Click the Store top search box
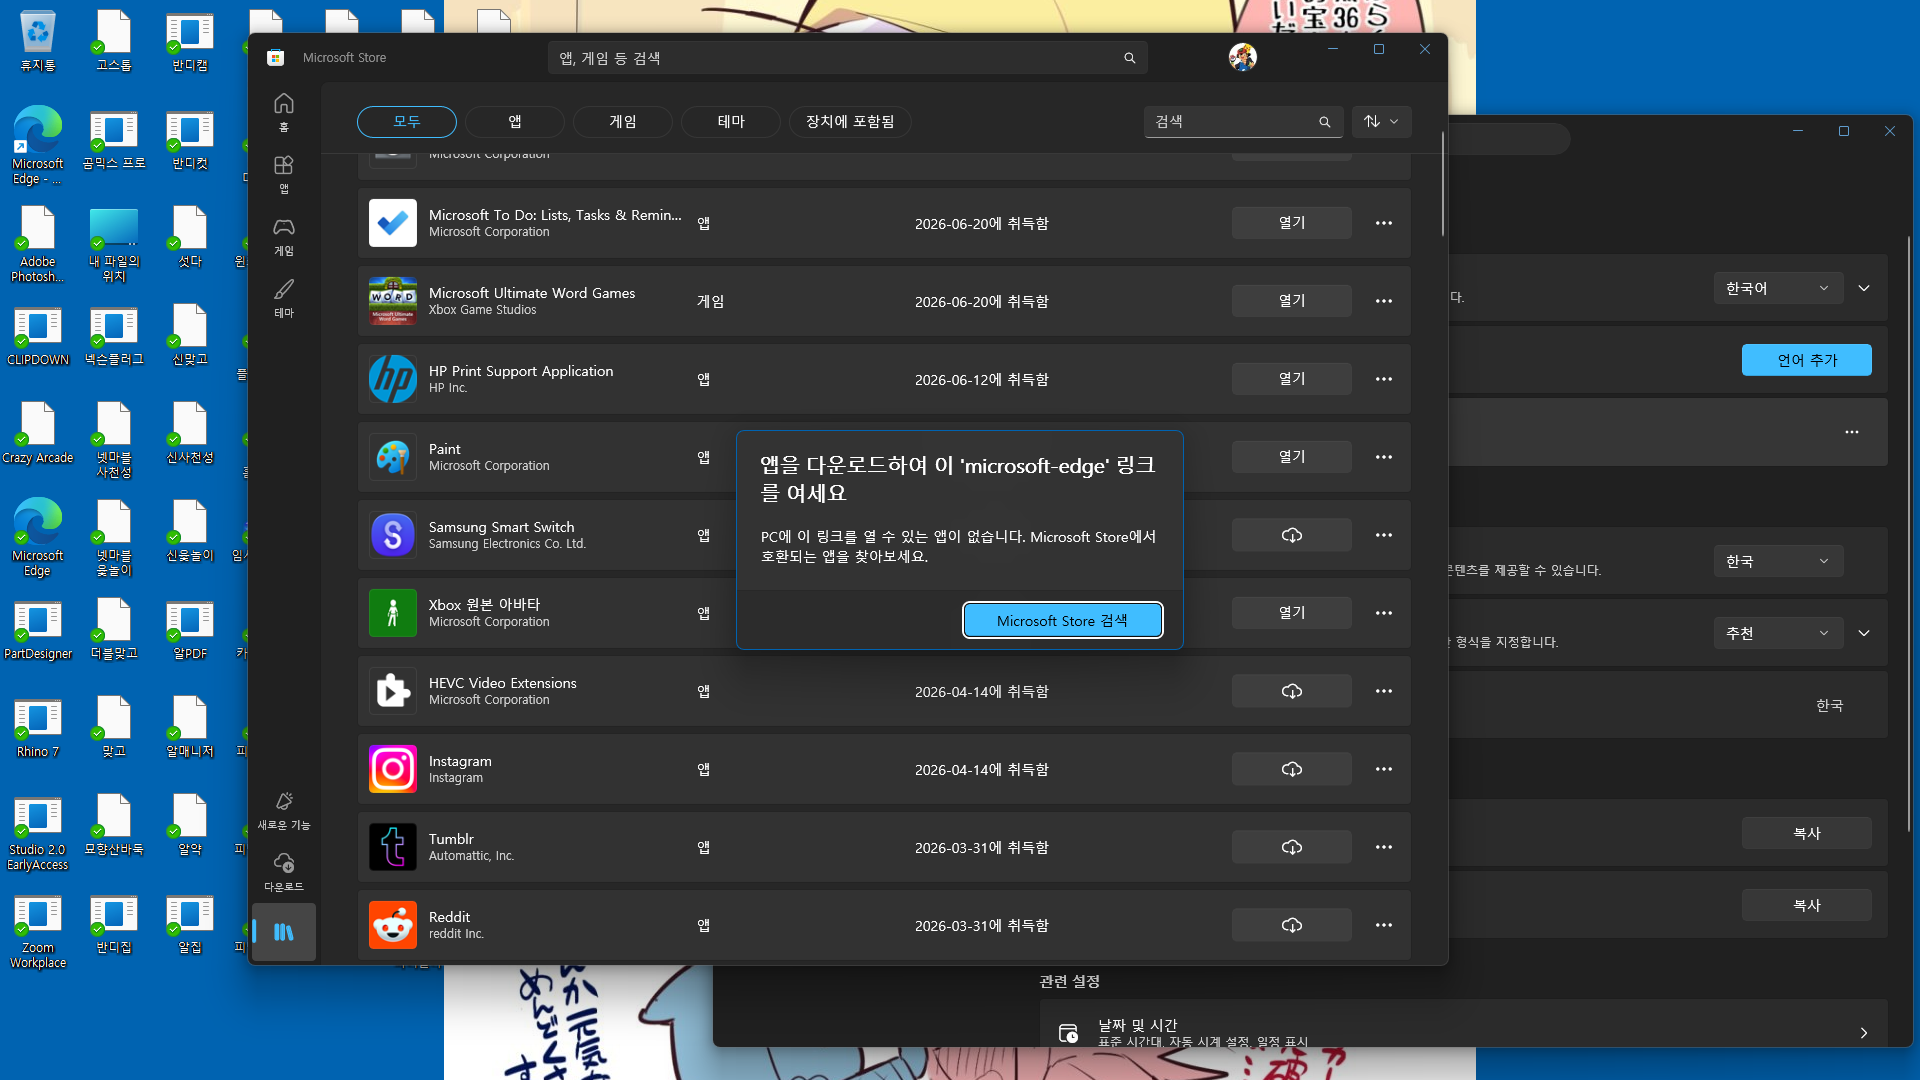The width and height of the screenshot is (1920, 1080). (x=847, y=58)
